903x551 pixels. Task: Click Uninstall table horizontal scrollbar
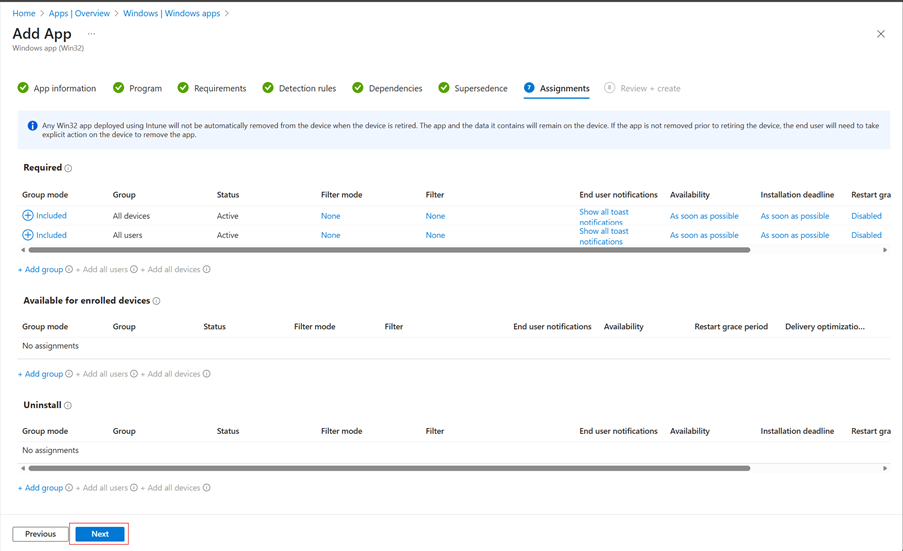click(389, 469)
